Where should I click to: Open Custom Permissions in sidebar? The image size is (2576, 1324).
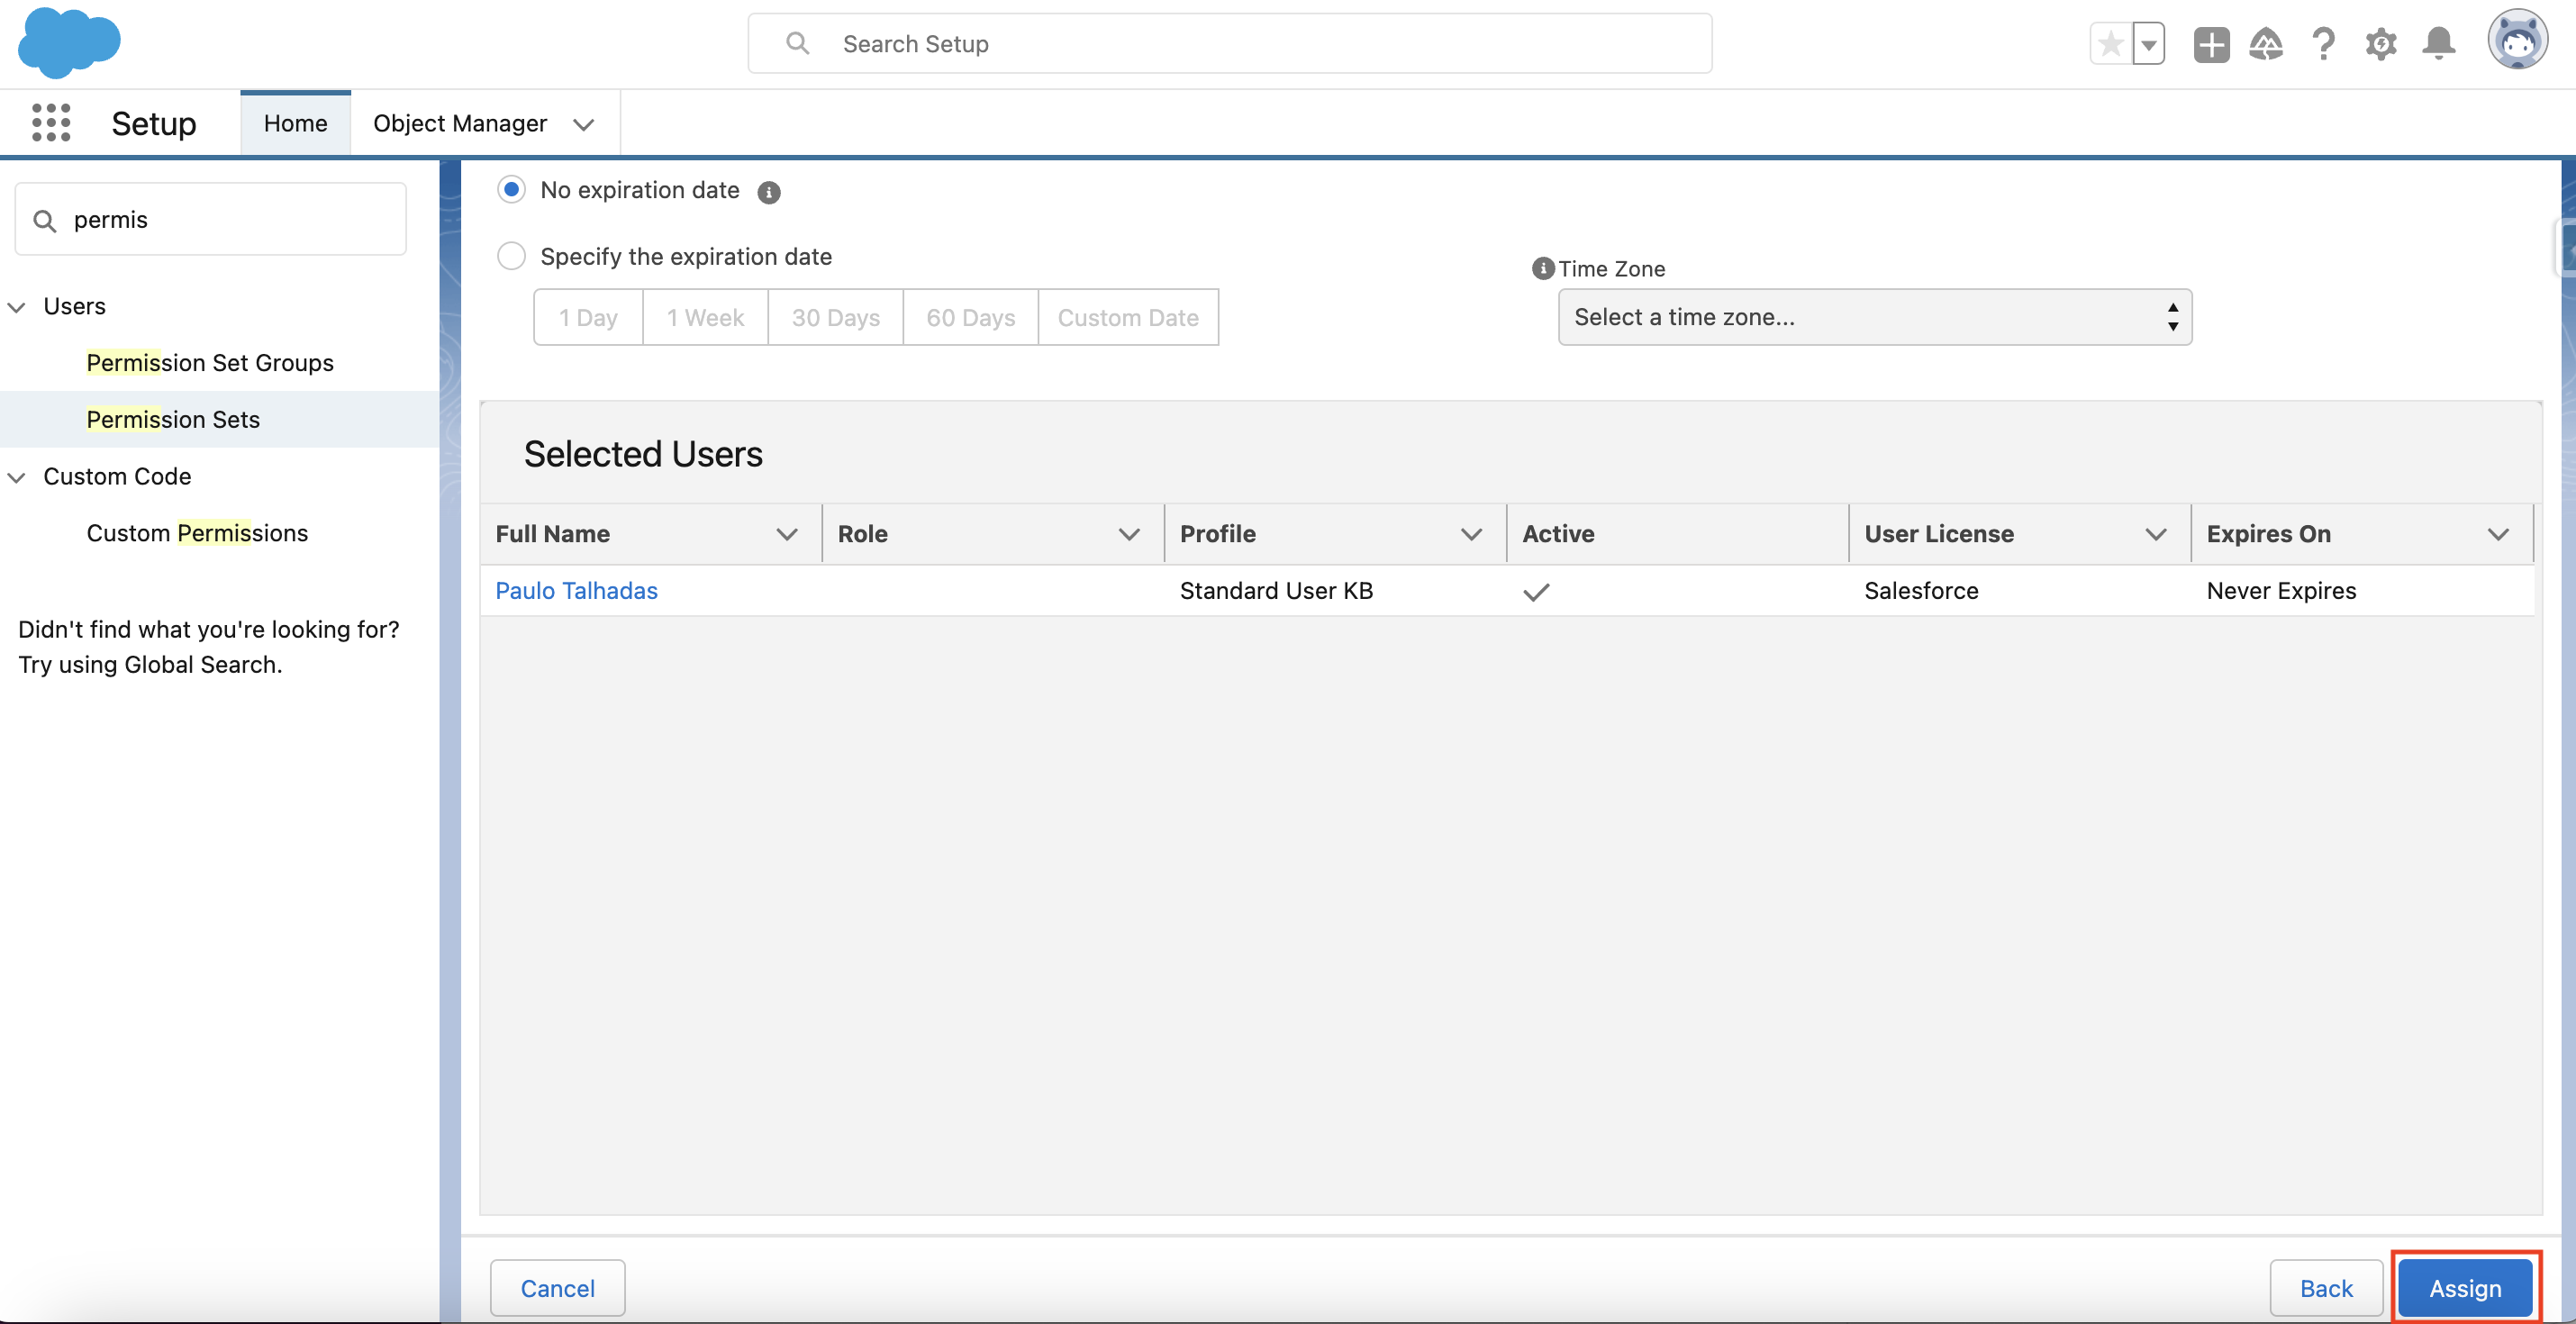197,533
